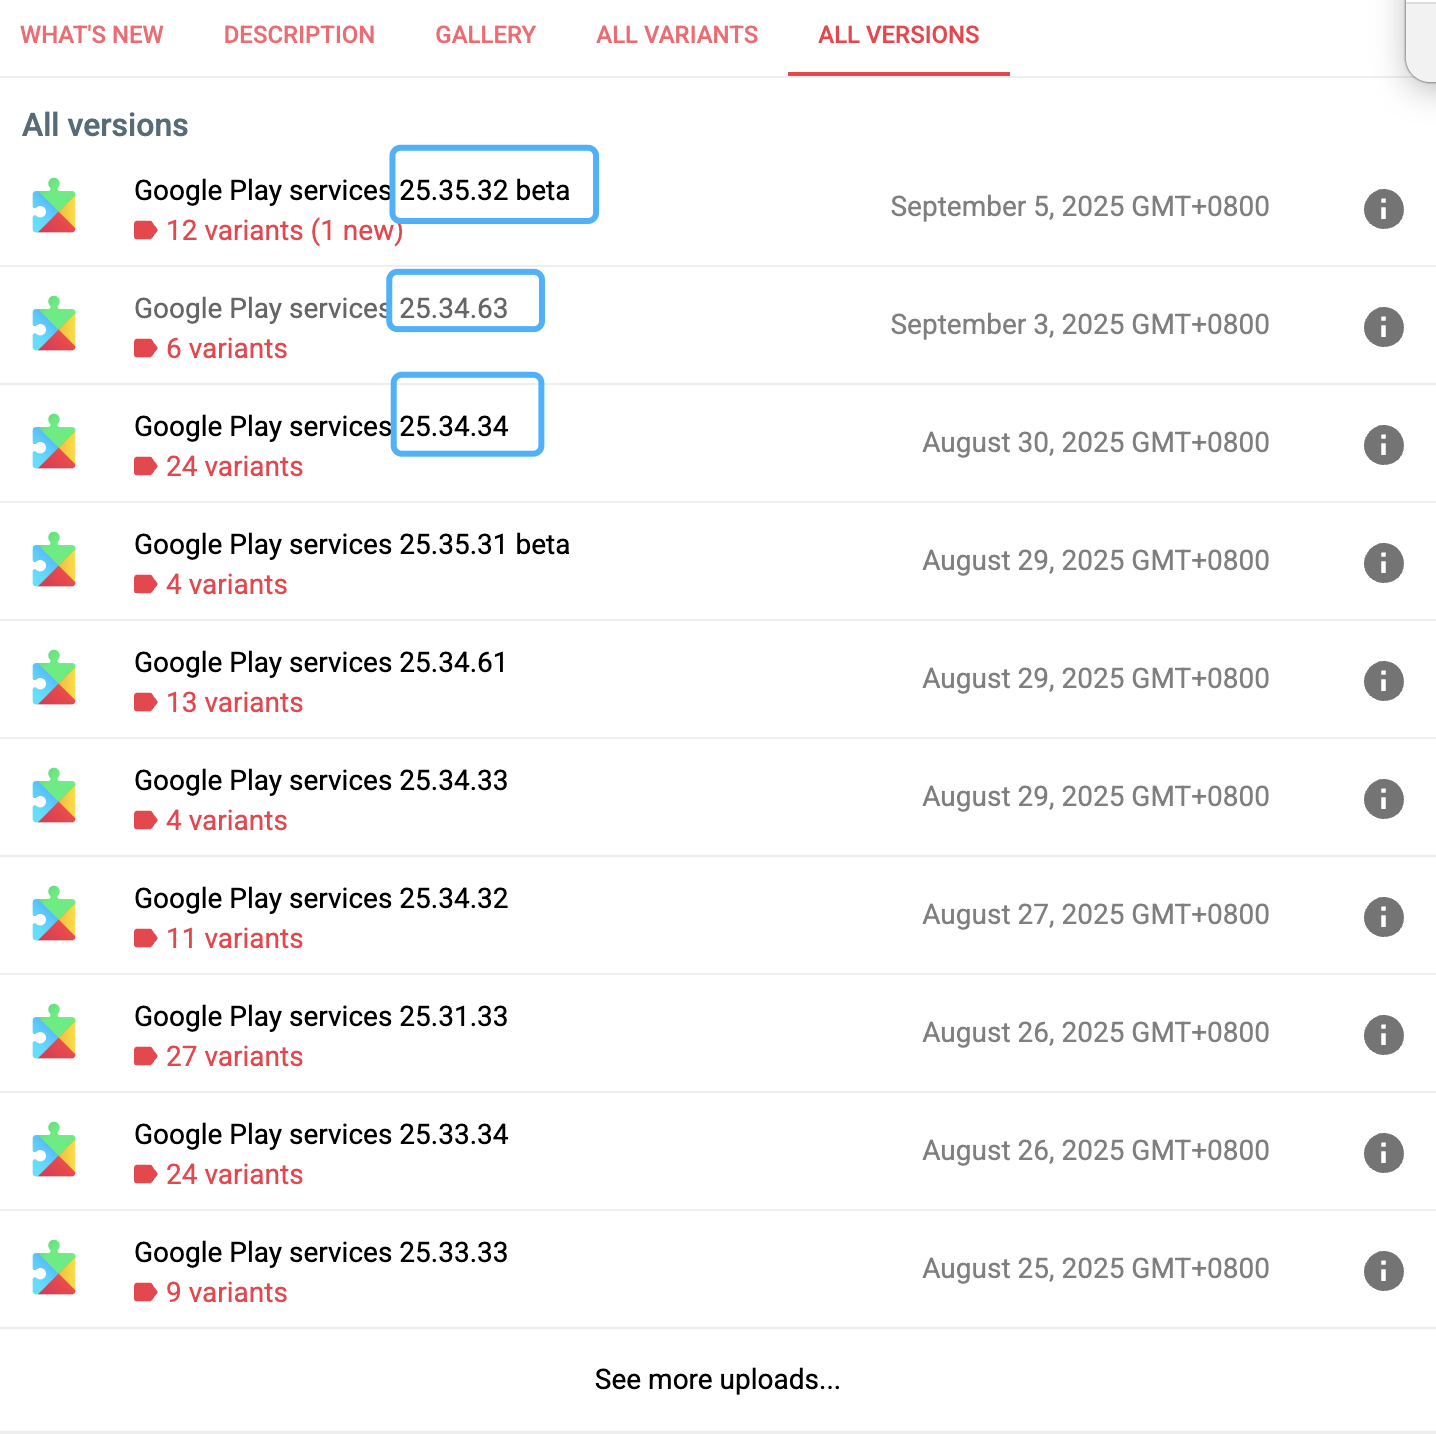This screenshot has height=1434, width=1436.
Task: Select the All Versions tab
Action: tap(899, 35)
